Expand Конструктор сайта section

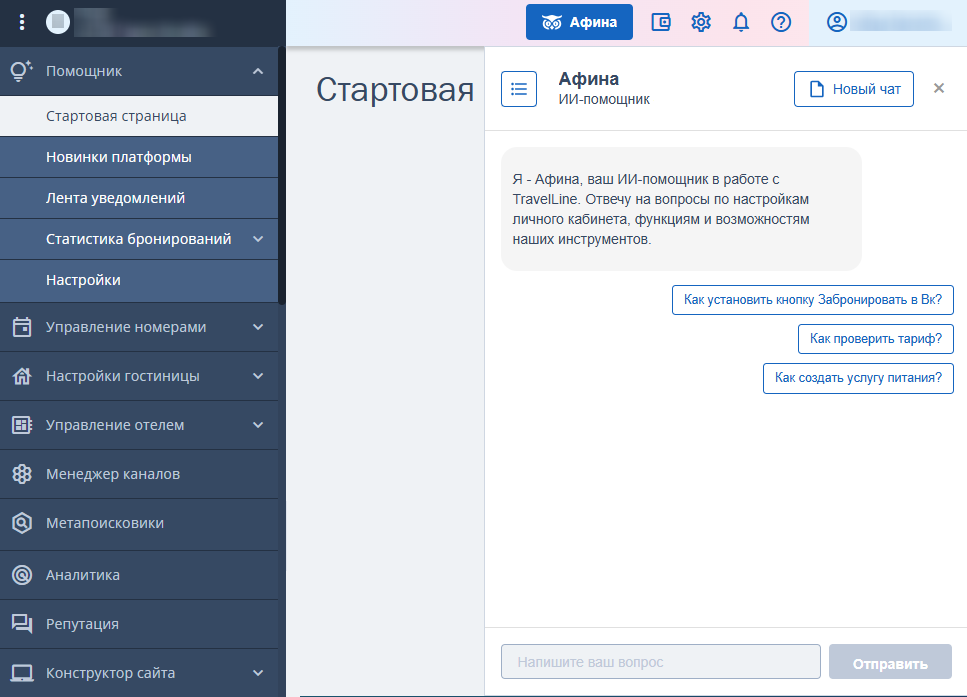point(258,673)
